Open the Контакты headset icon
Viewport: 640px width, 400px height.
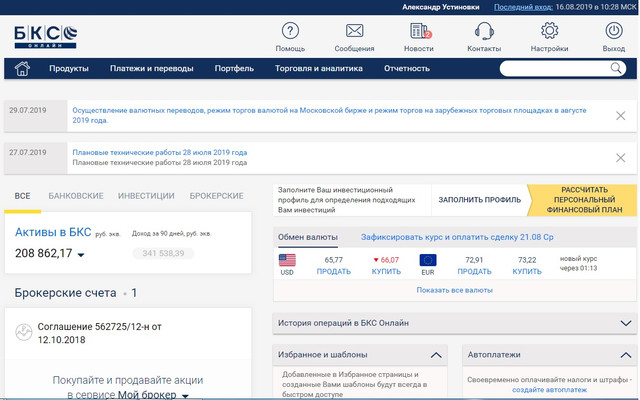tap(484, 31)
